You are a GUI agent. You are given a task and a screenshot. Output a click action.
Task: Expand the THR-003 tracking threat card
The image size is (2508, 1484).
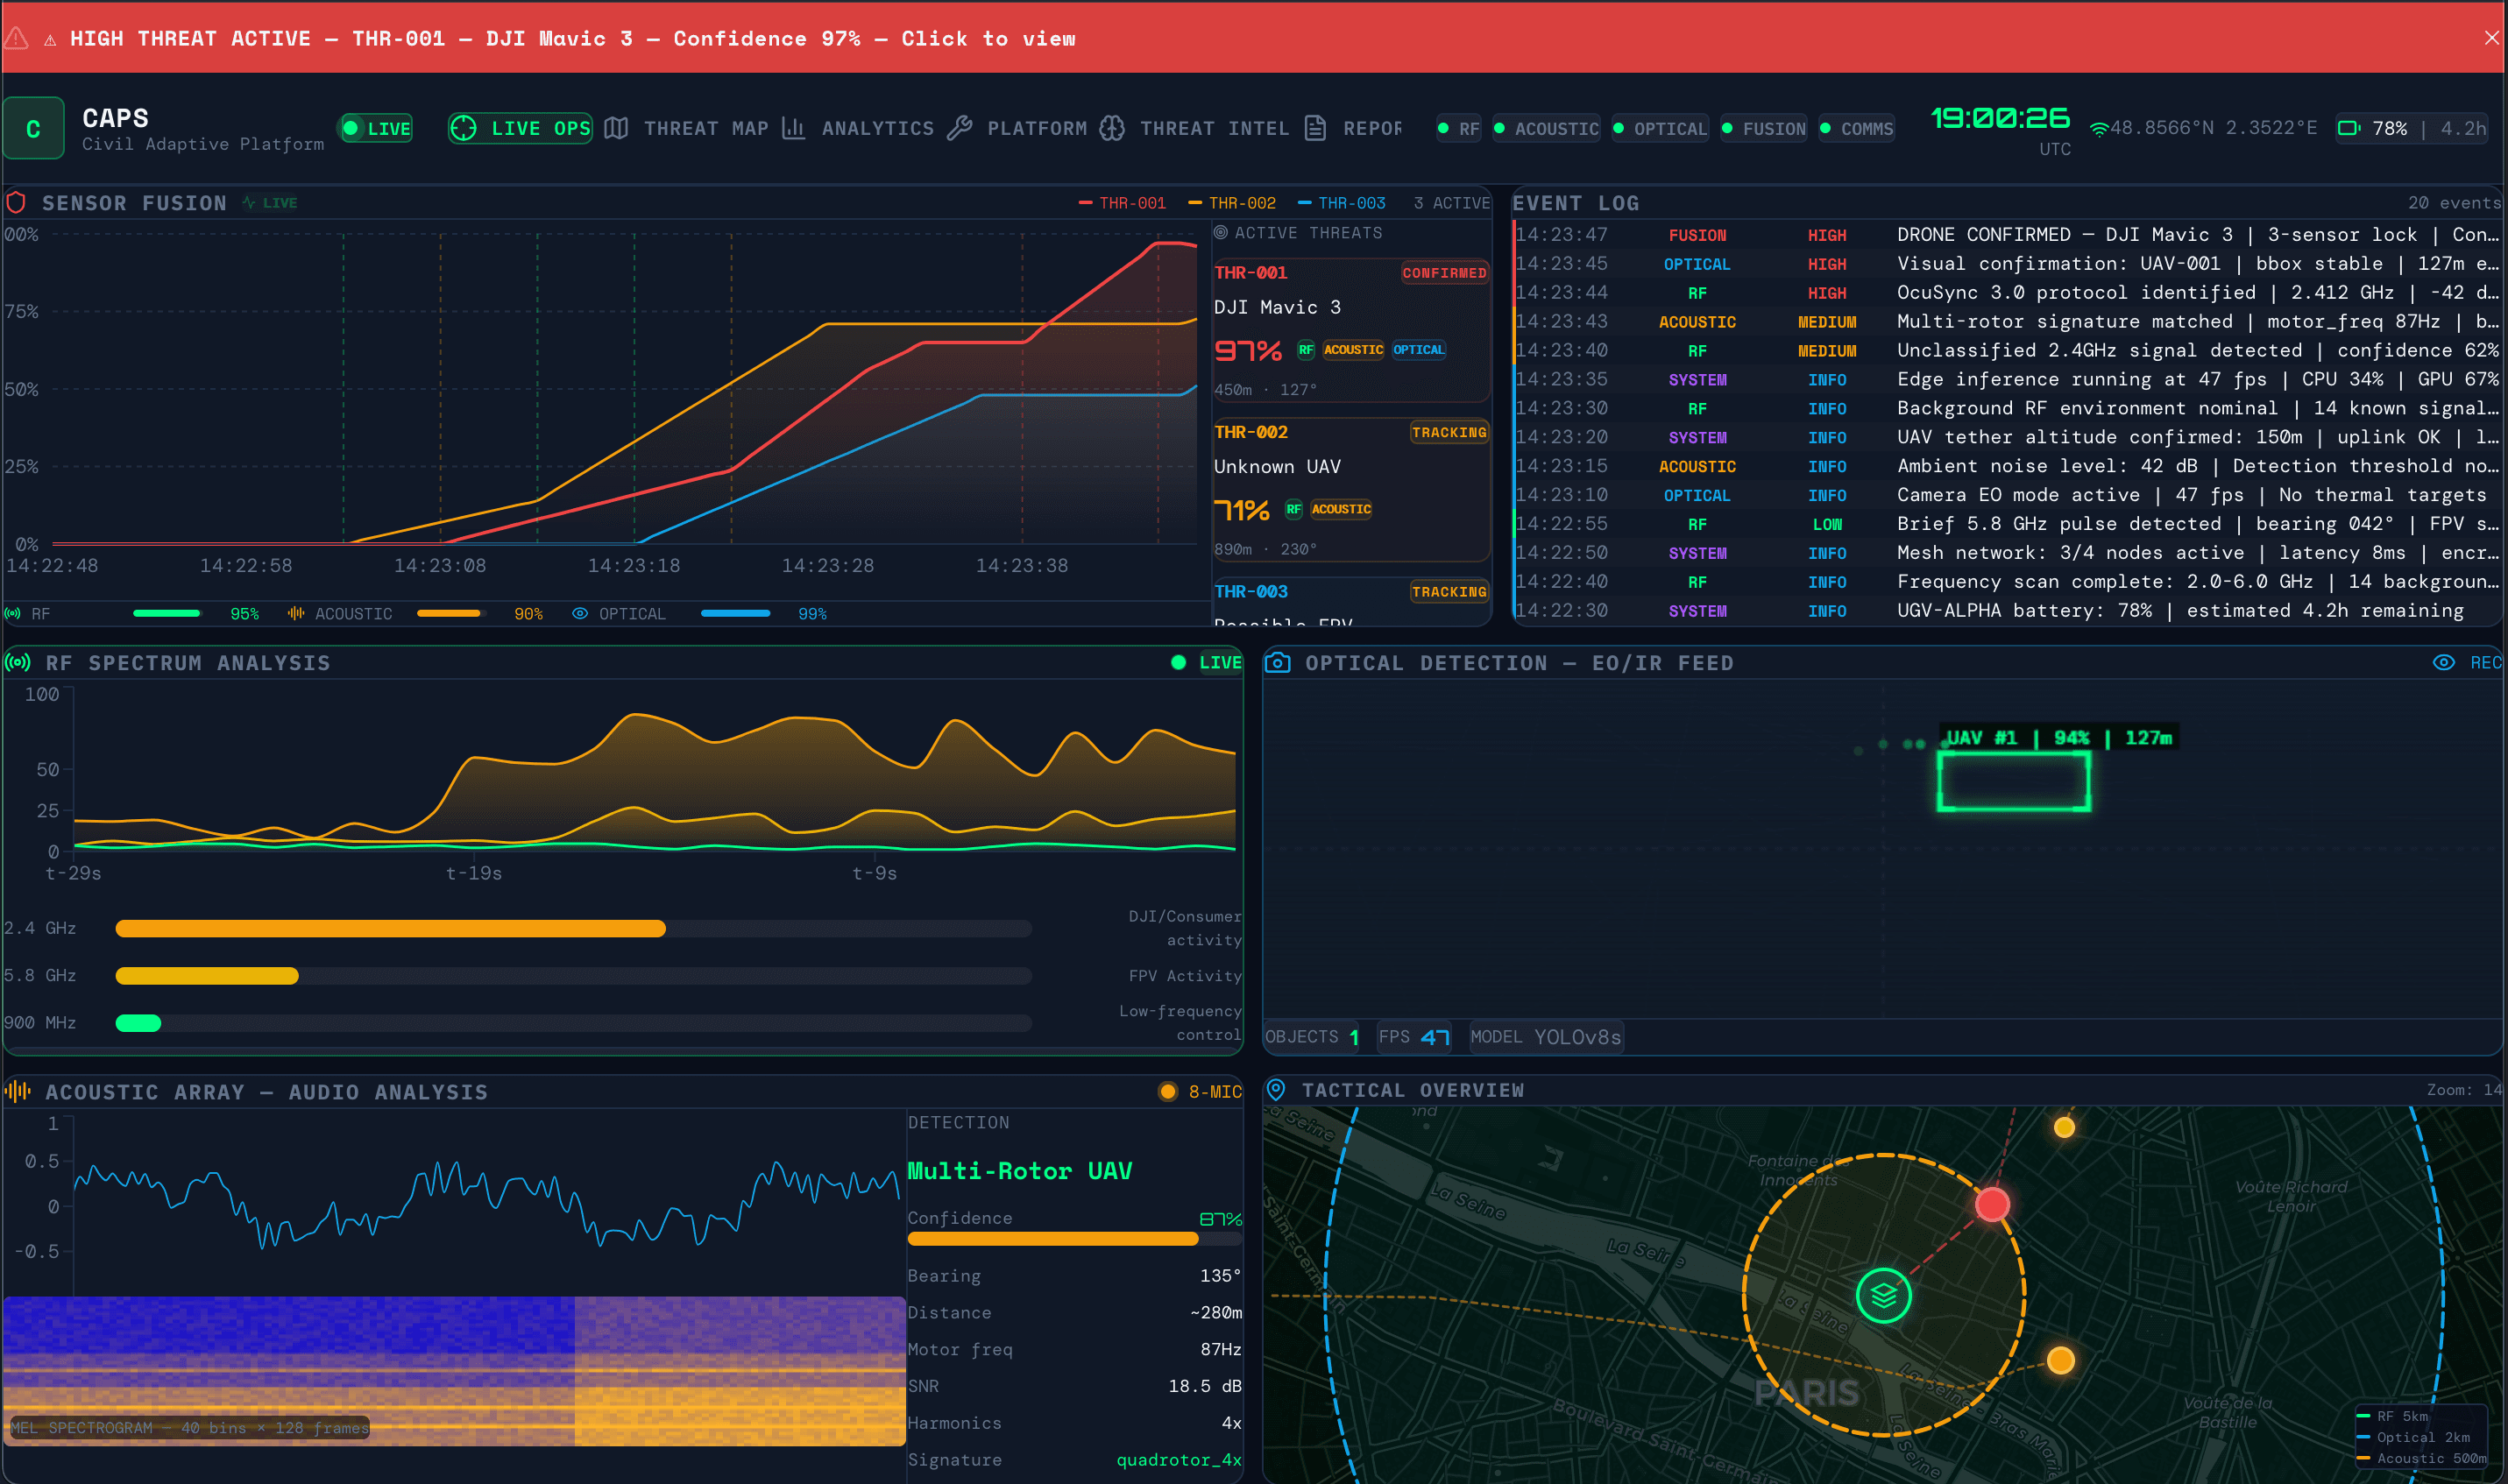point(1350,600)
